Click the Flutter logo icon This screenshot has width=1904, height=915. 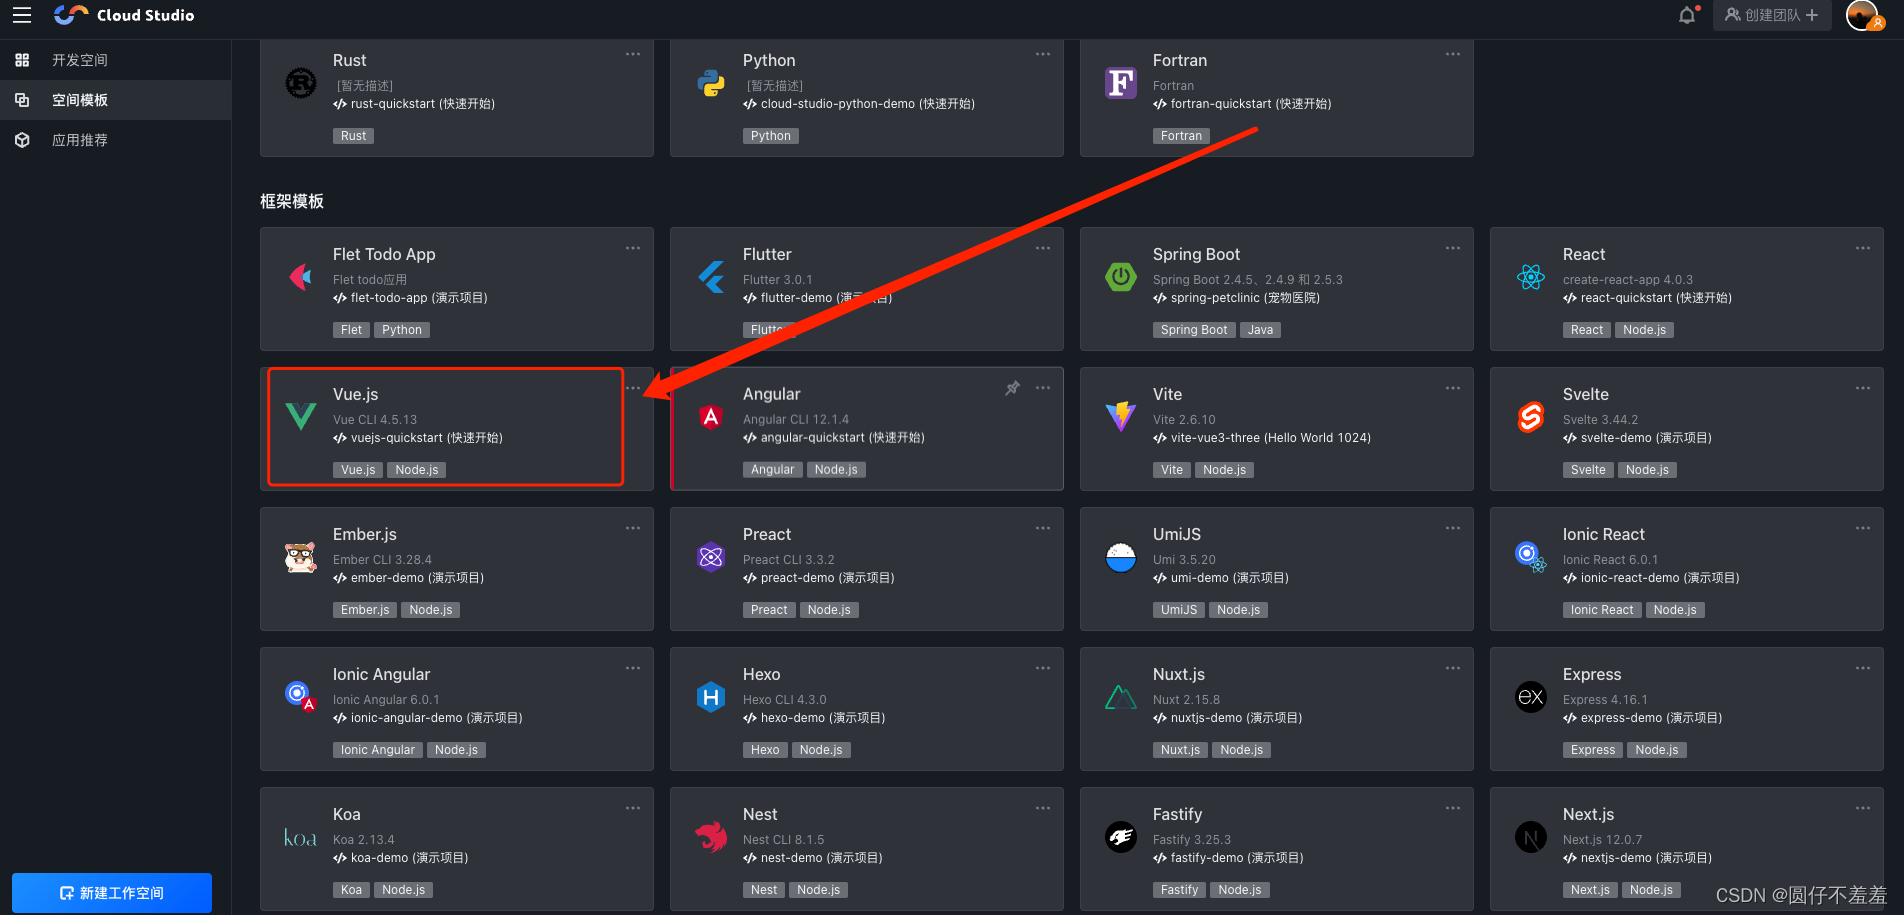tap(711, 277)
